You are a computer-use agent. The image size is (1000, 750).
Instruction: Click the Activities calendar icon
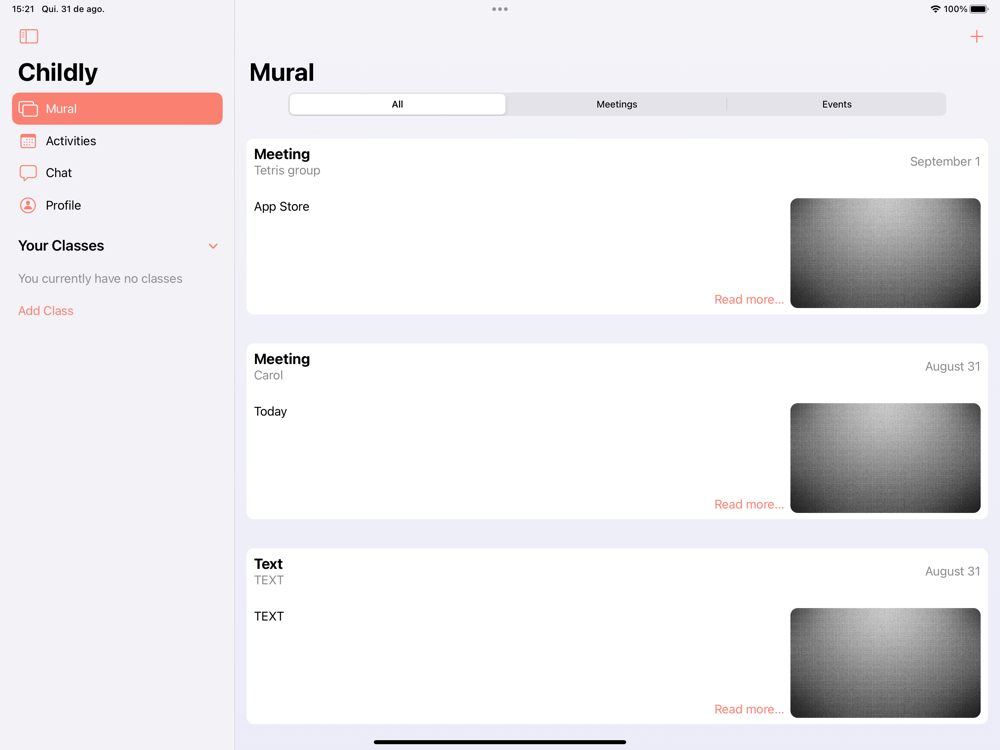28,141
